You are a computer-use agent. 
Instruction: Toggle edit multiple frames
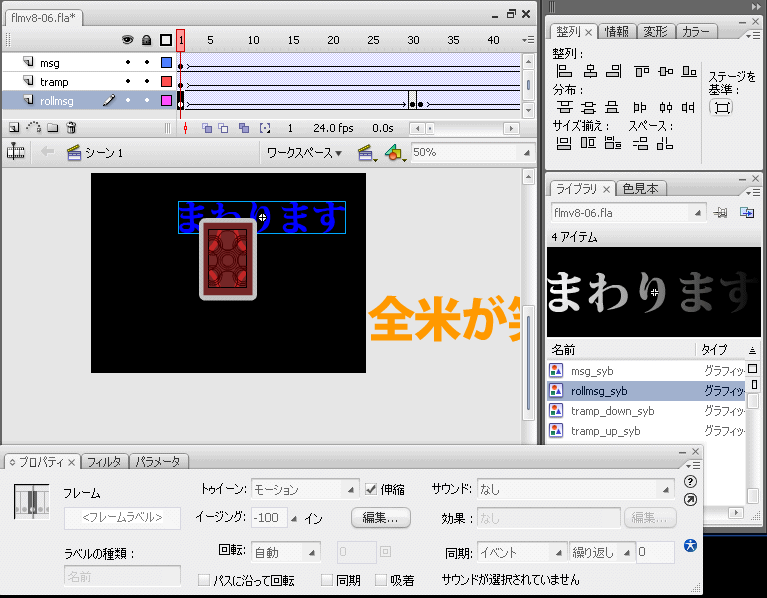244,128
